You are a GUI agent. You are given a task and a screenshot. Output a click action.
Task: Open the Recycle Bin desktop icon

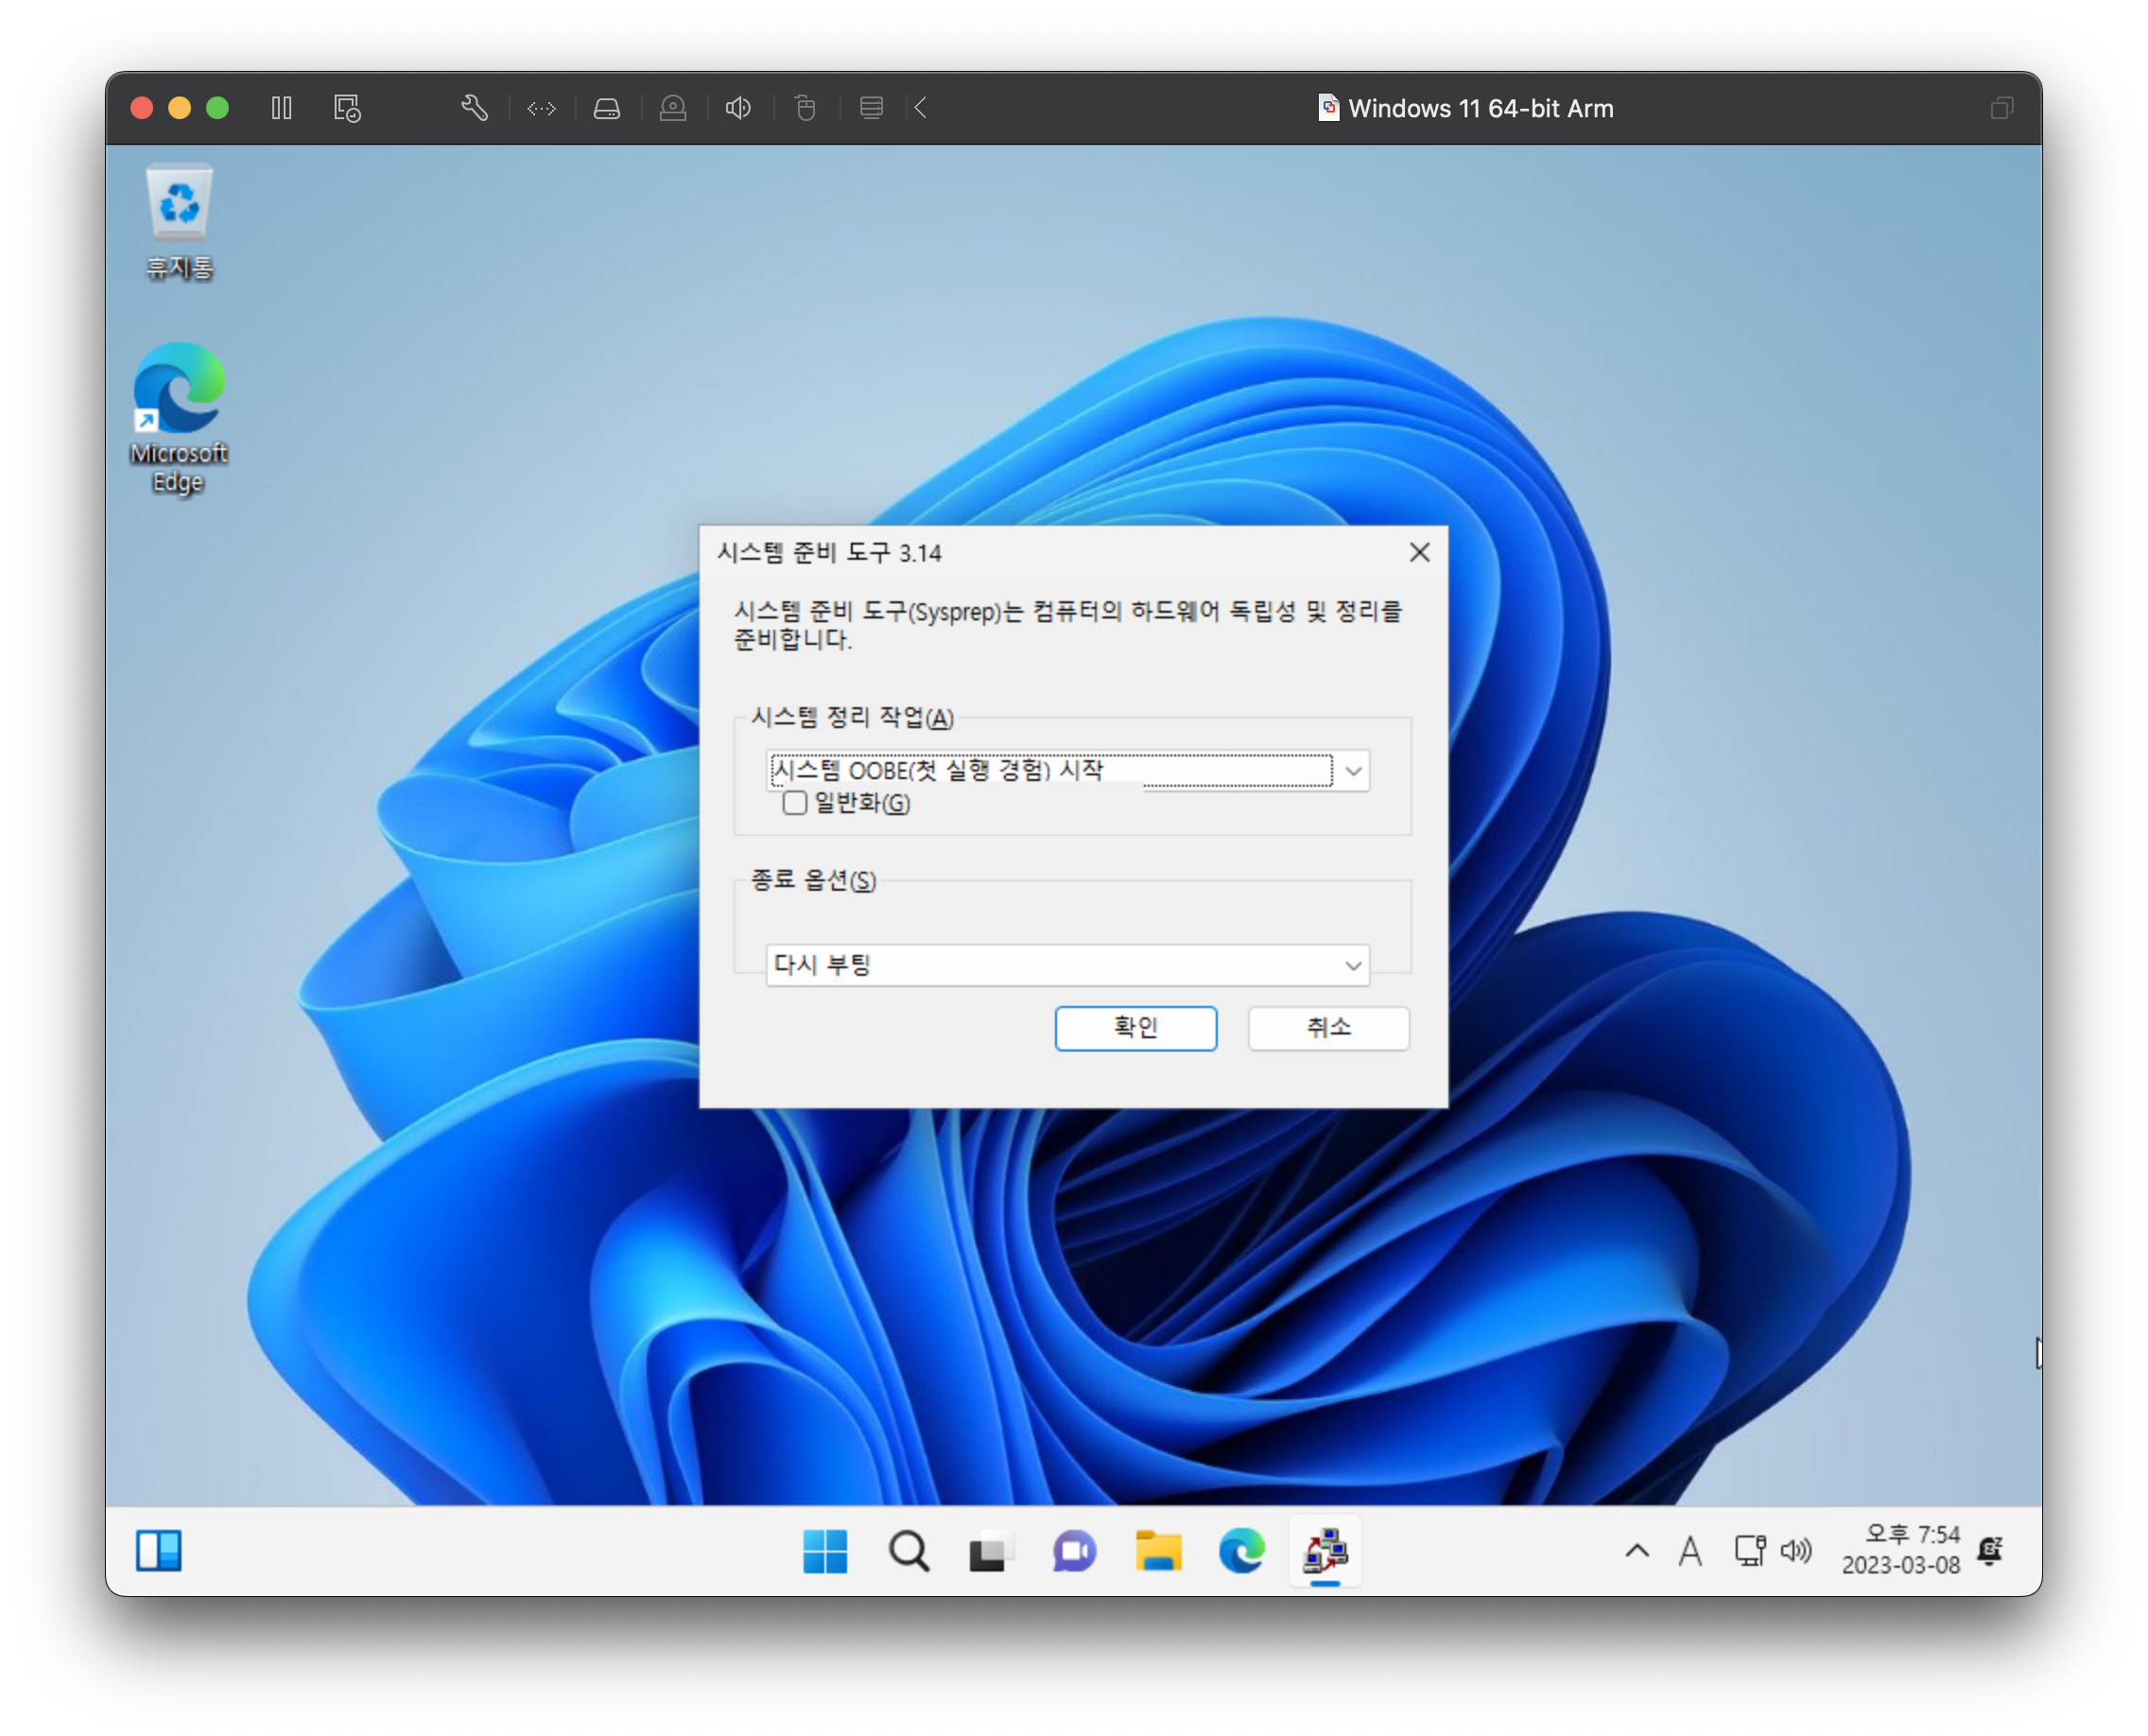pos(179,222)
